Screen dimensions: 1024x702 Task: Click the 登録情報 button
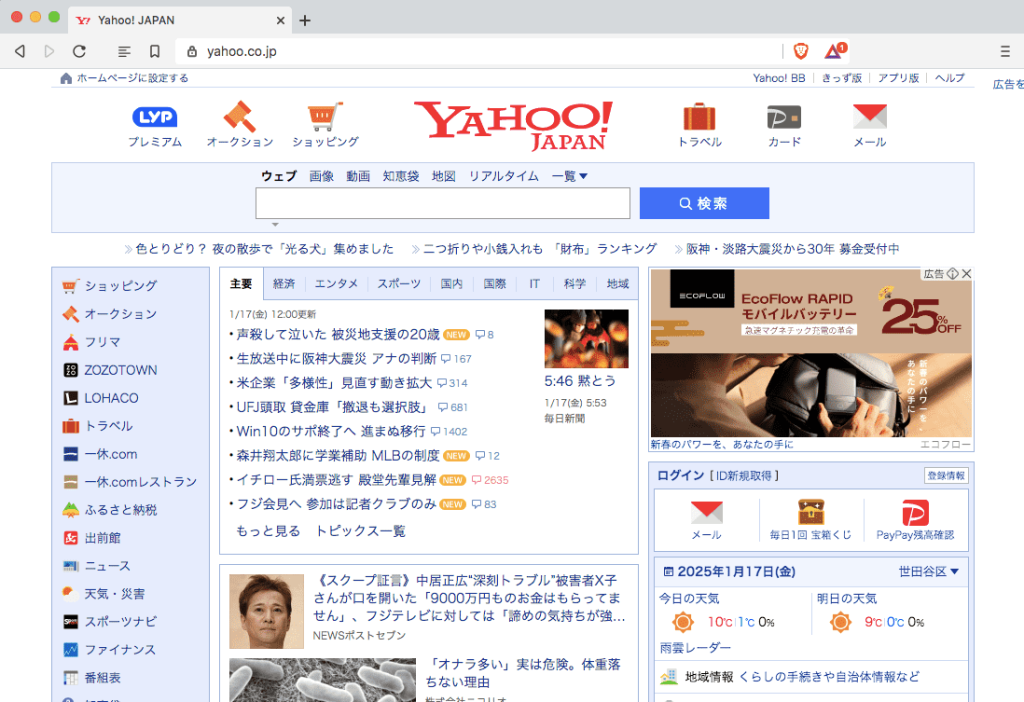(x=946, y=475)
